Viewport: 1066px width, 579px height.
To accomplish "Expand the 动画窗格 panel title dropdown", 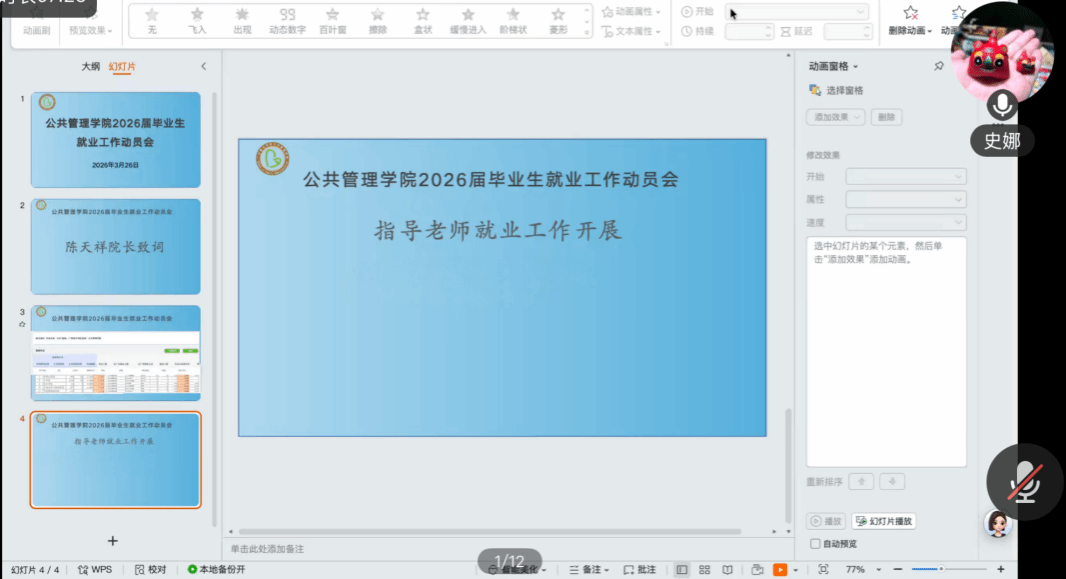I will pyautogui.click(x=834, y=66).
